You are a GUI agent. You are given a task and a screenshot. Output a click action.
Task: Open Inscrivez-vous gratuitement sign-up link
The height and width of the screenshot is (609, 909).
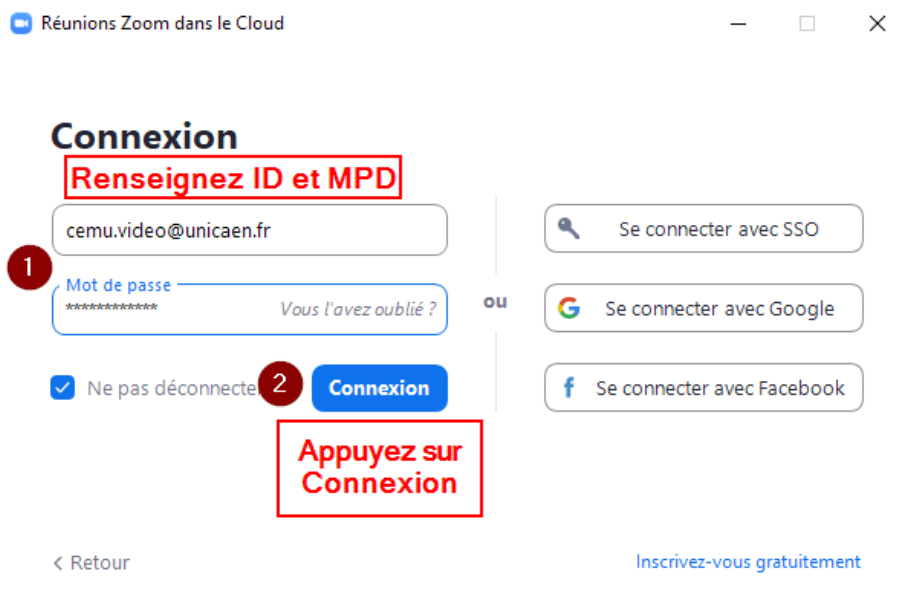pos(748,562)
